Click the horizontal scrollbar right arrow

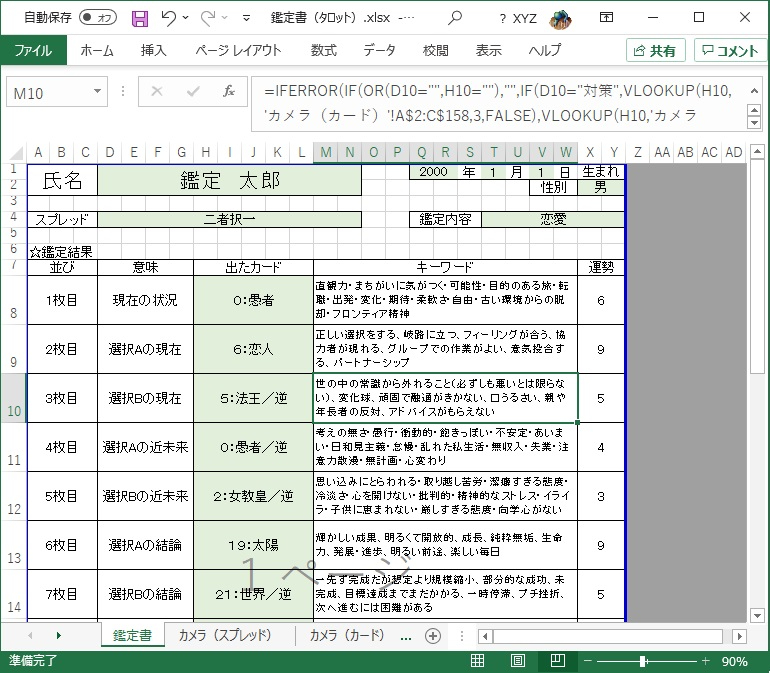[740, 637]
